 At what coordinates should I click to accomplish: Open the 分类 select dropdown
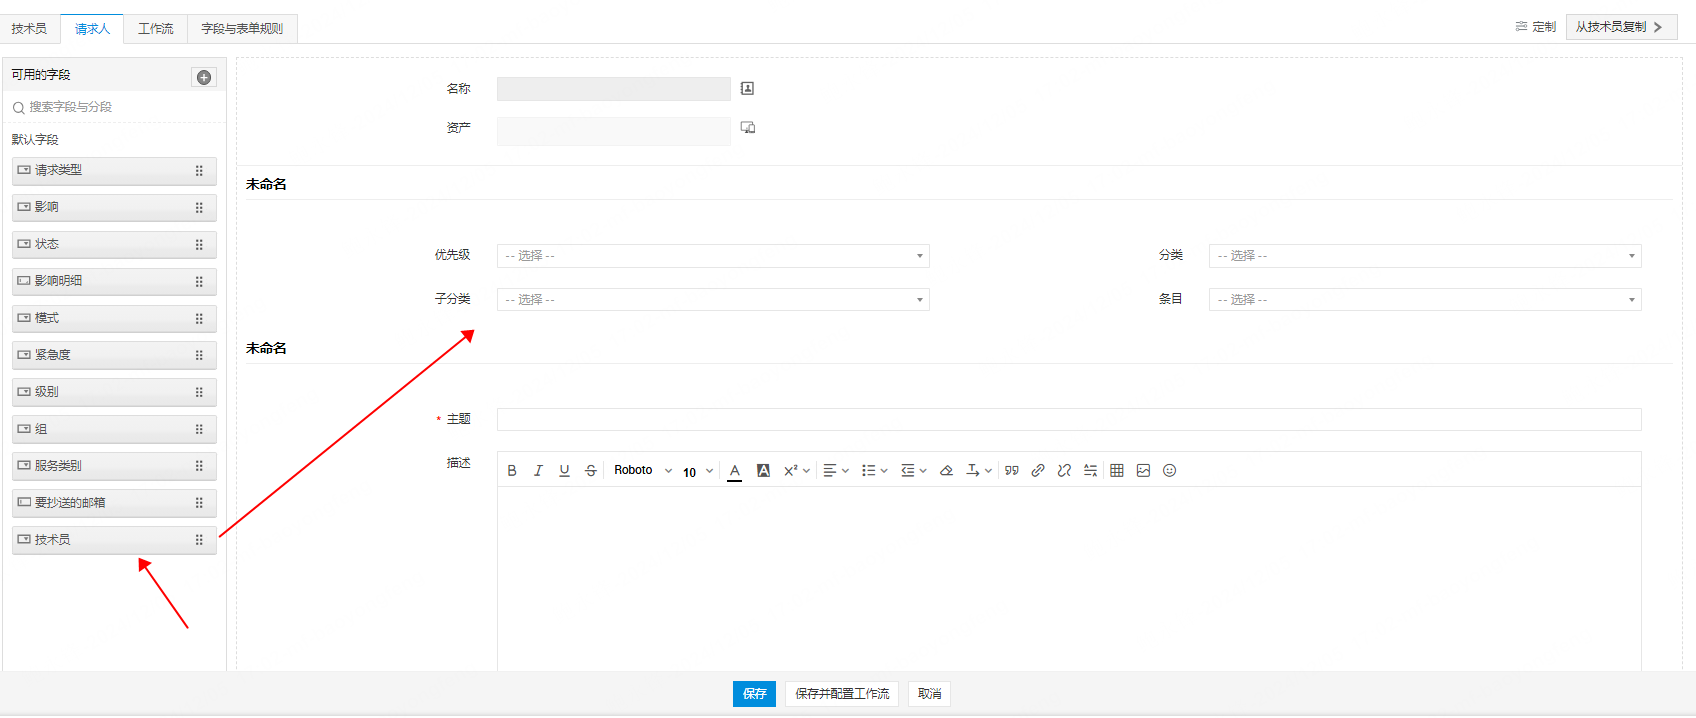1425,256
